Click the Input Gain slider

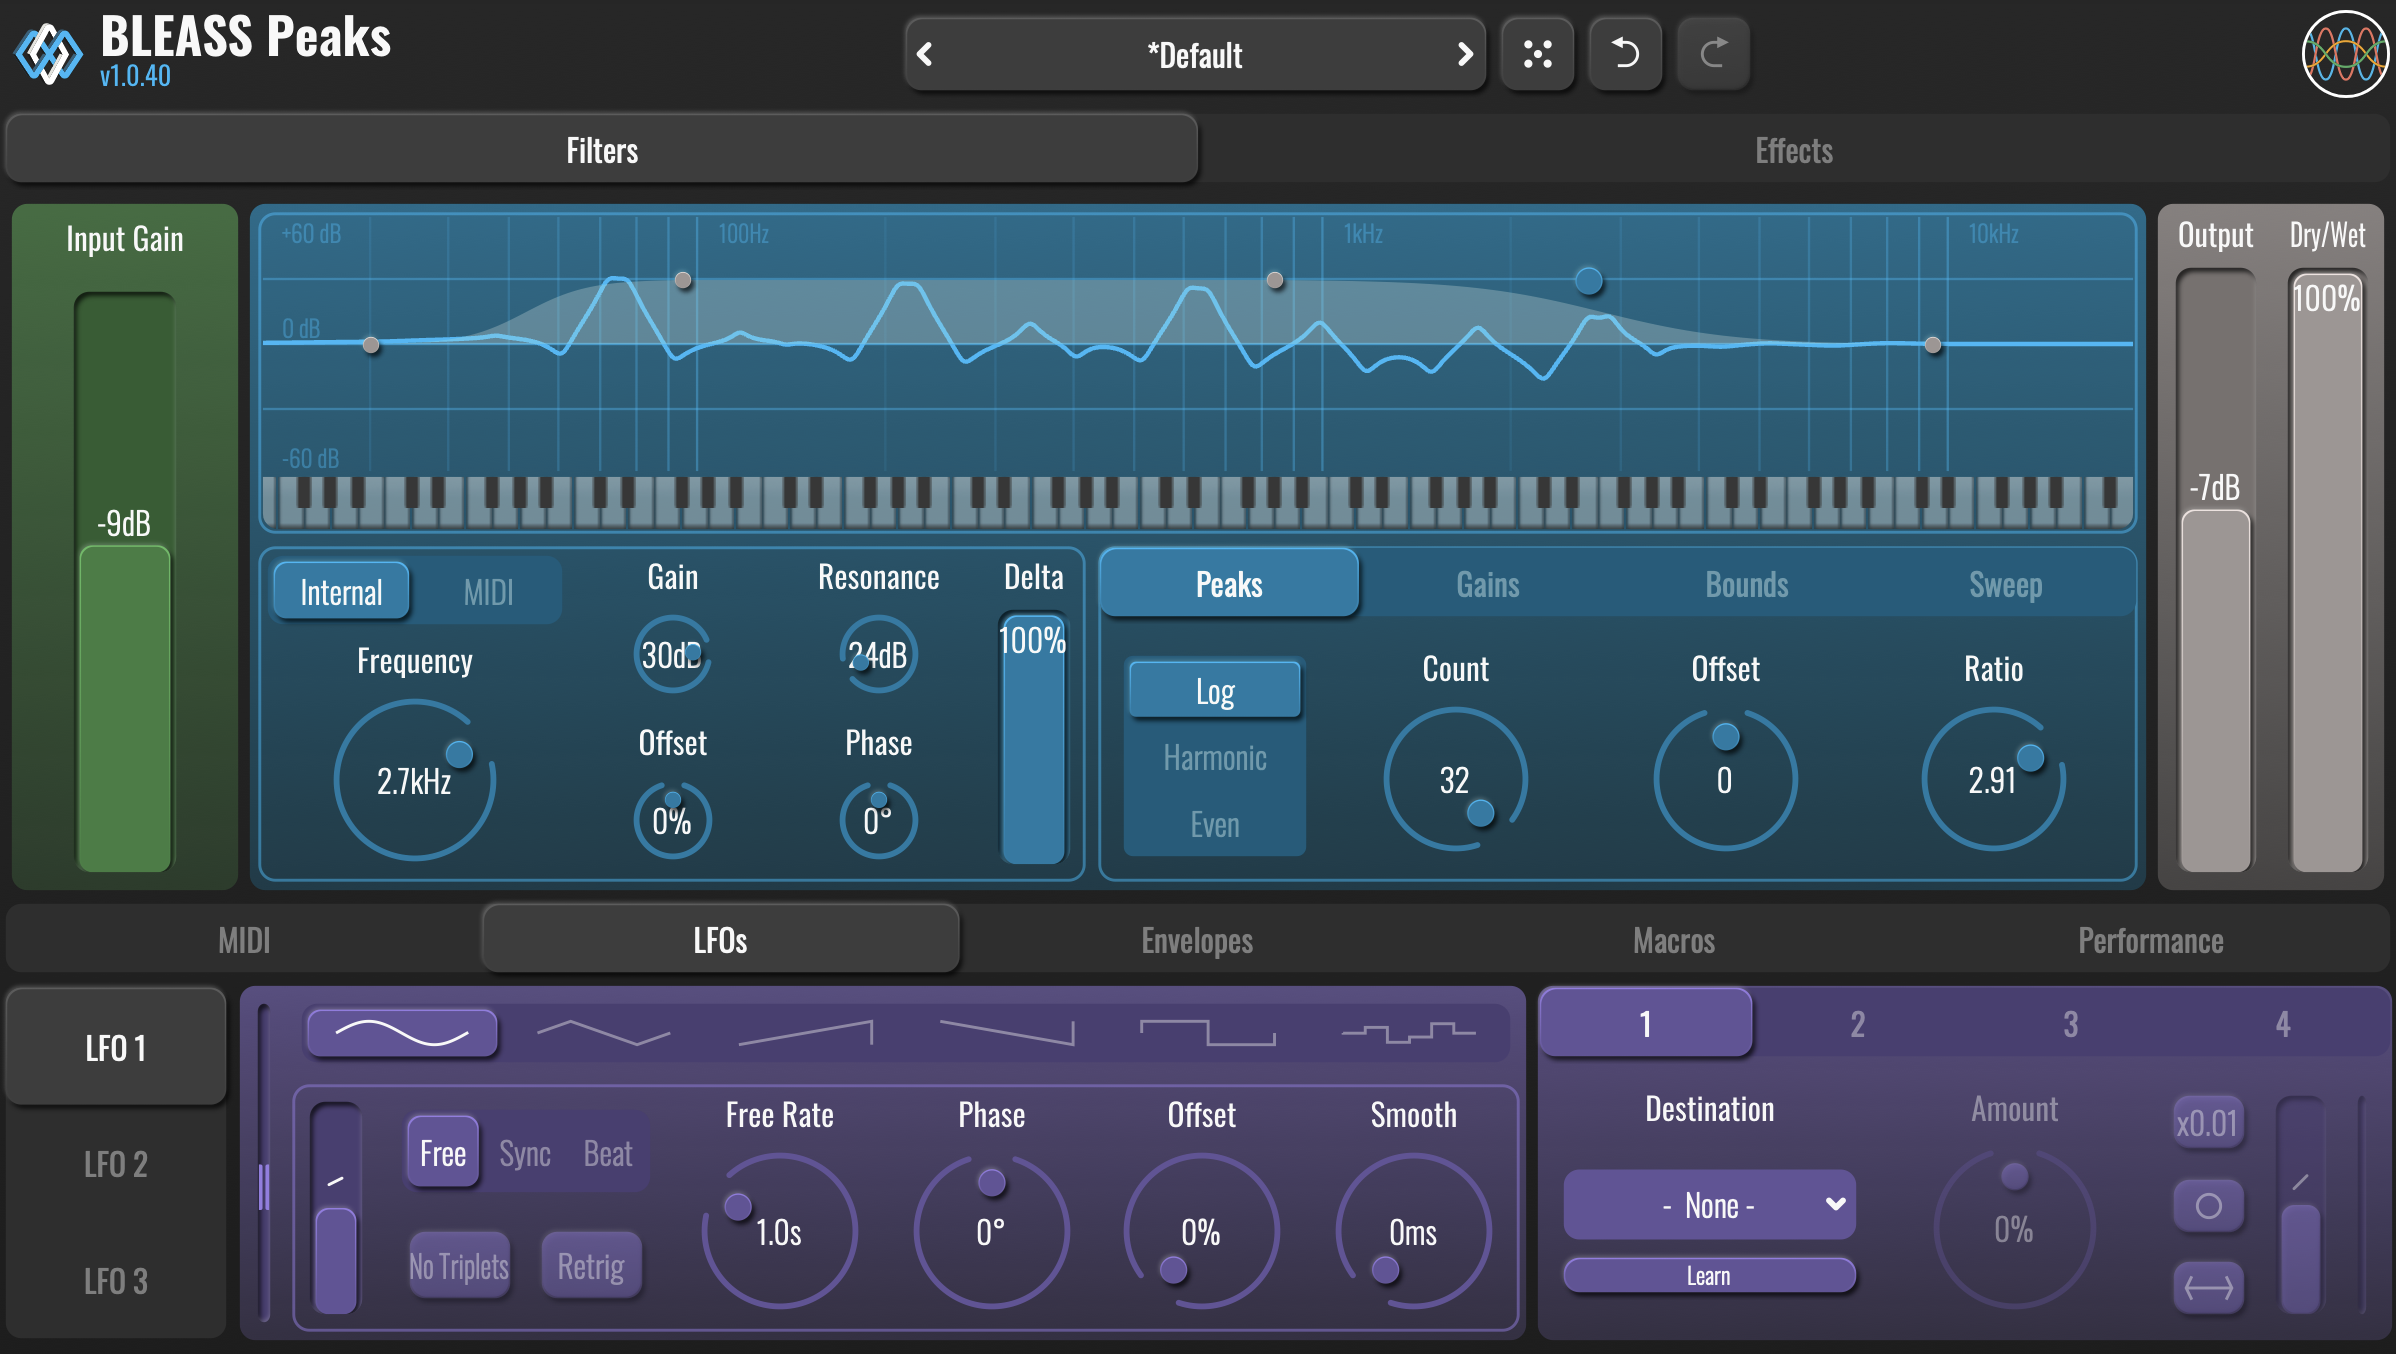click(125, 582)
